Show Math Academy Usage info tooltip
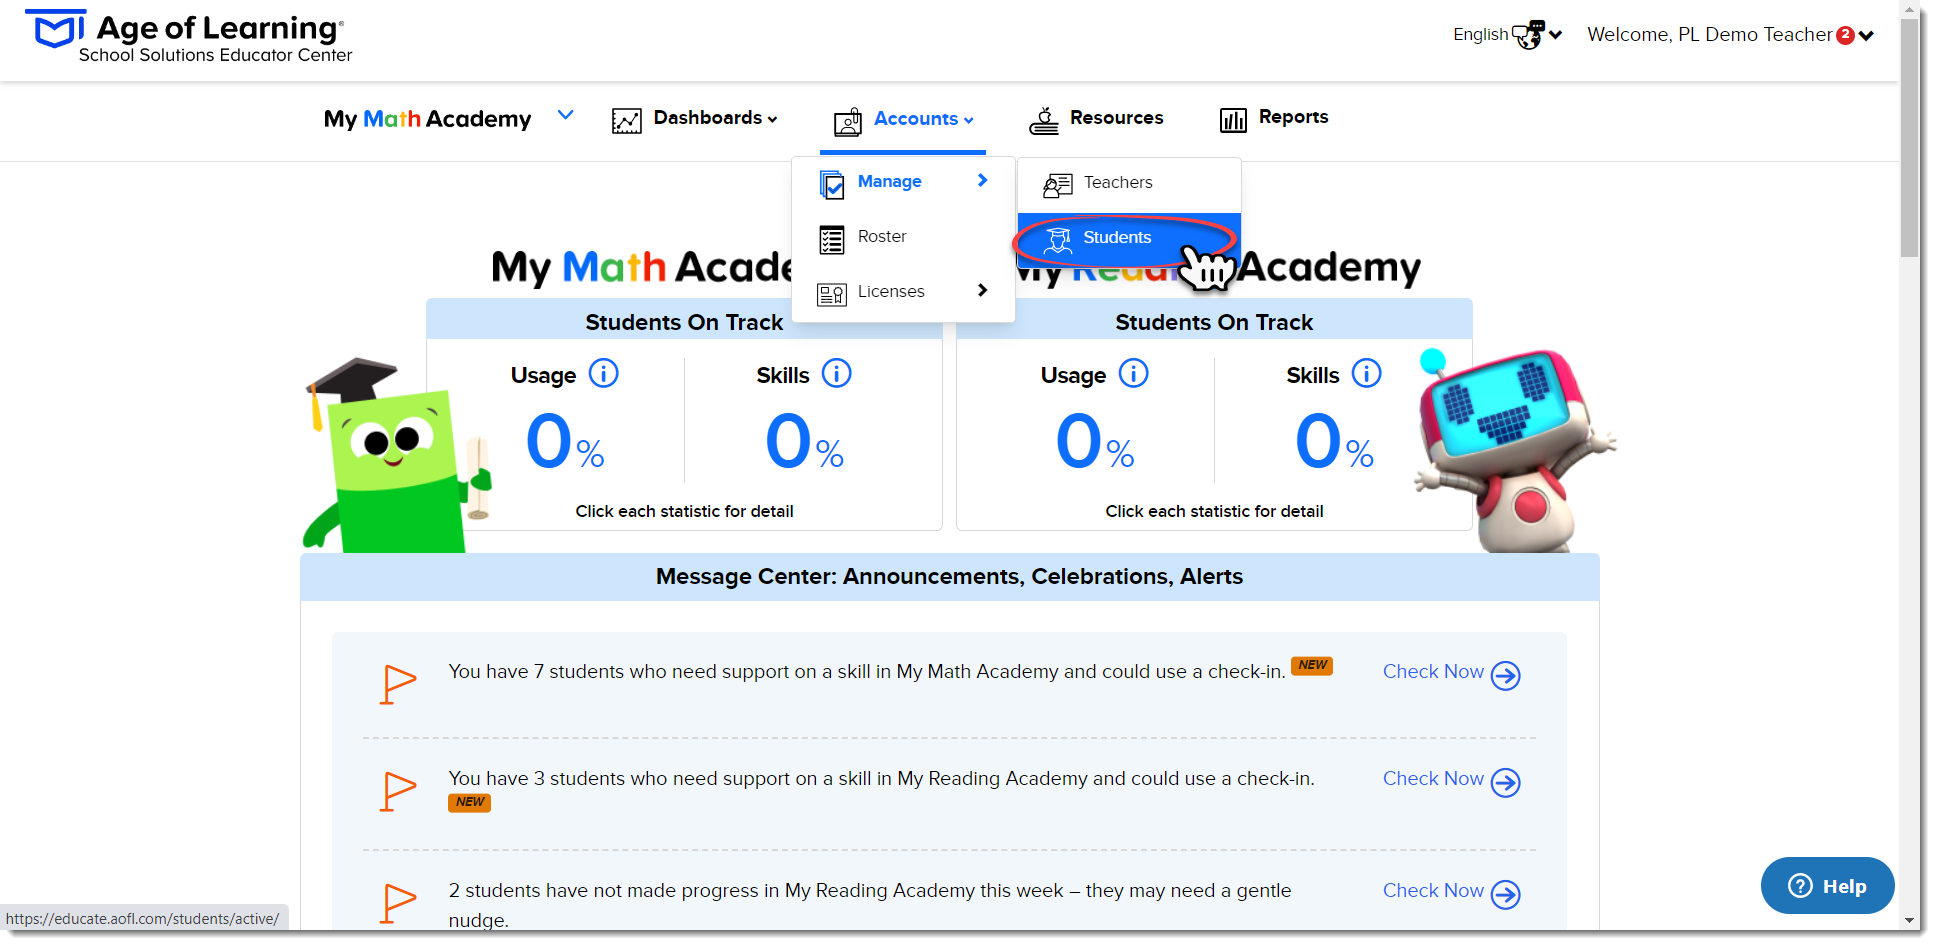 604,373
